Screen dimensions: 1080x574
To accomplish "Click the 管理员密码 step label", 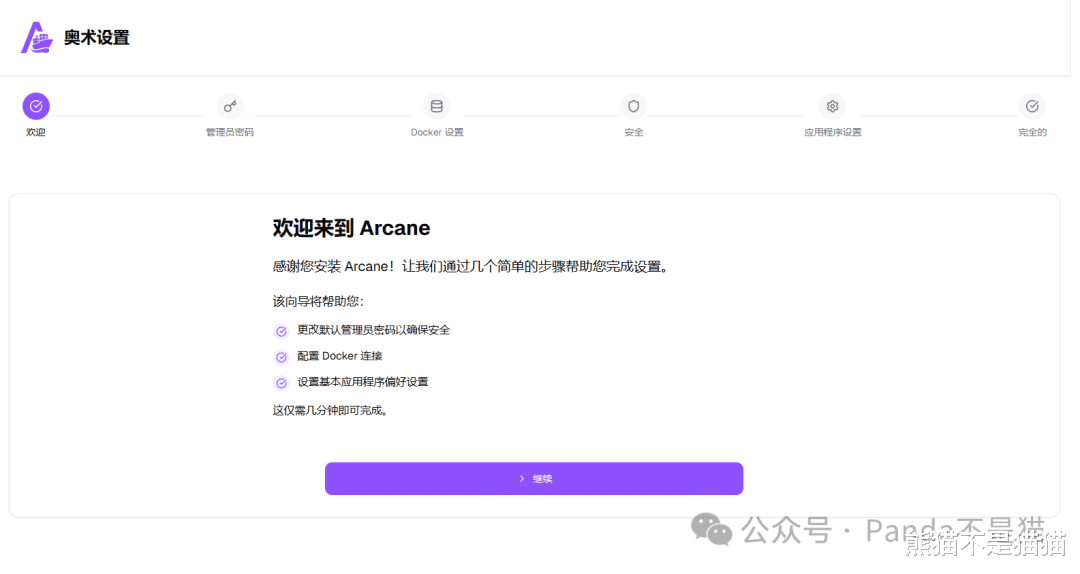I will coord(229,132).
